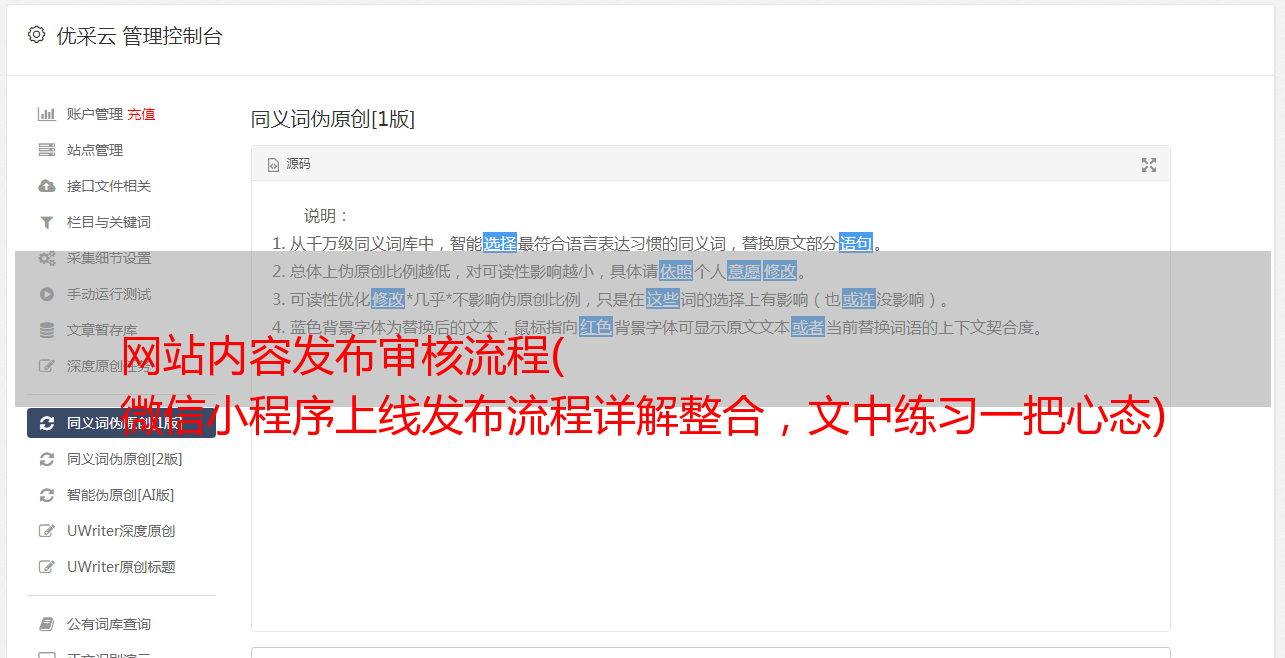1285x658 pixels.
Task: Open 公有词库查询 in the sidebar
Action: 109,624
